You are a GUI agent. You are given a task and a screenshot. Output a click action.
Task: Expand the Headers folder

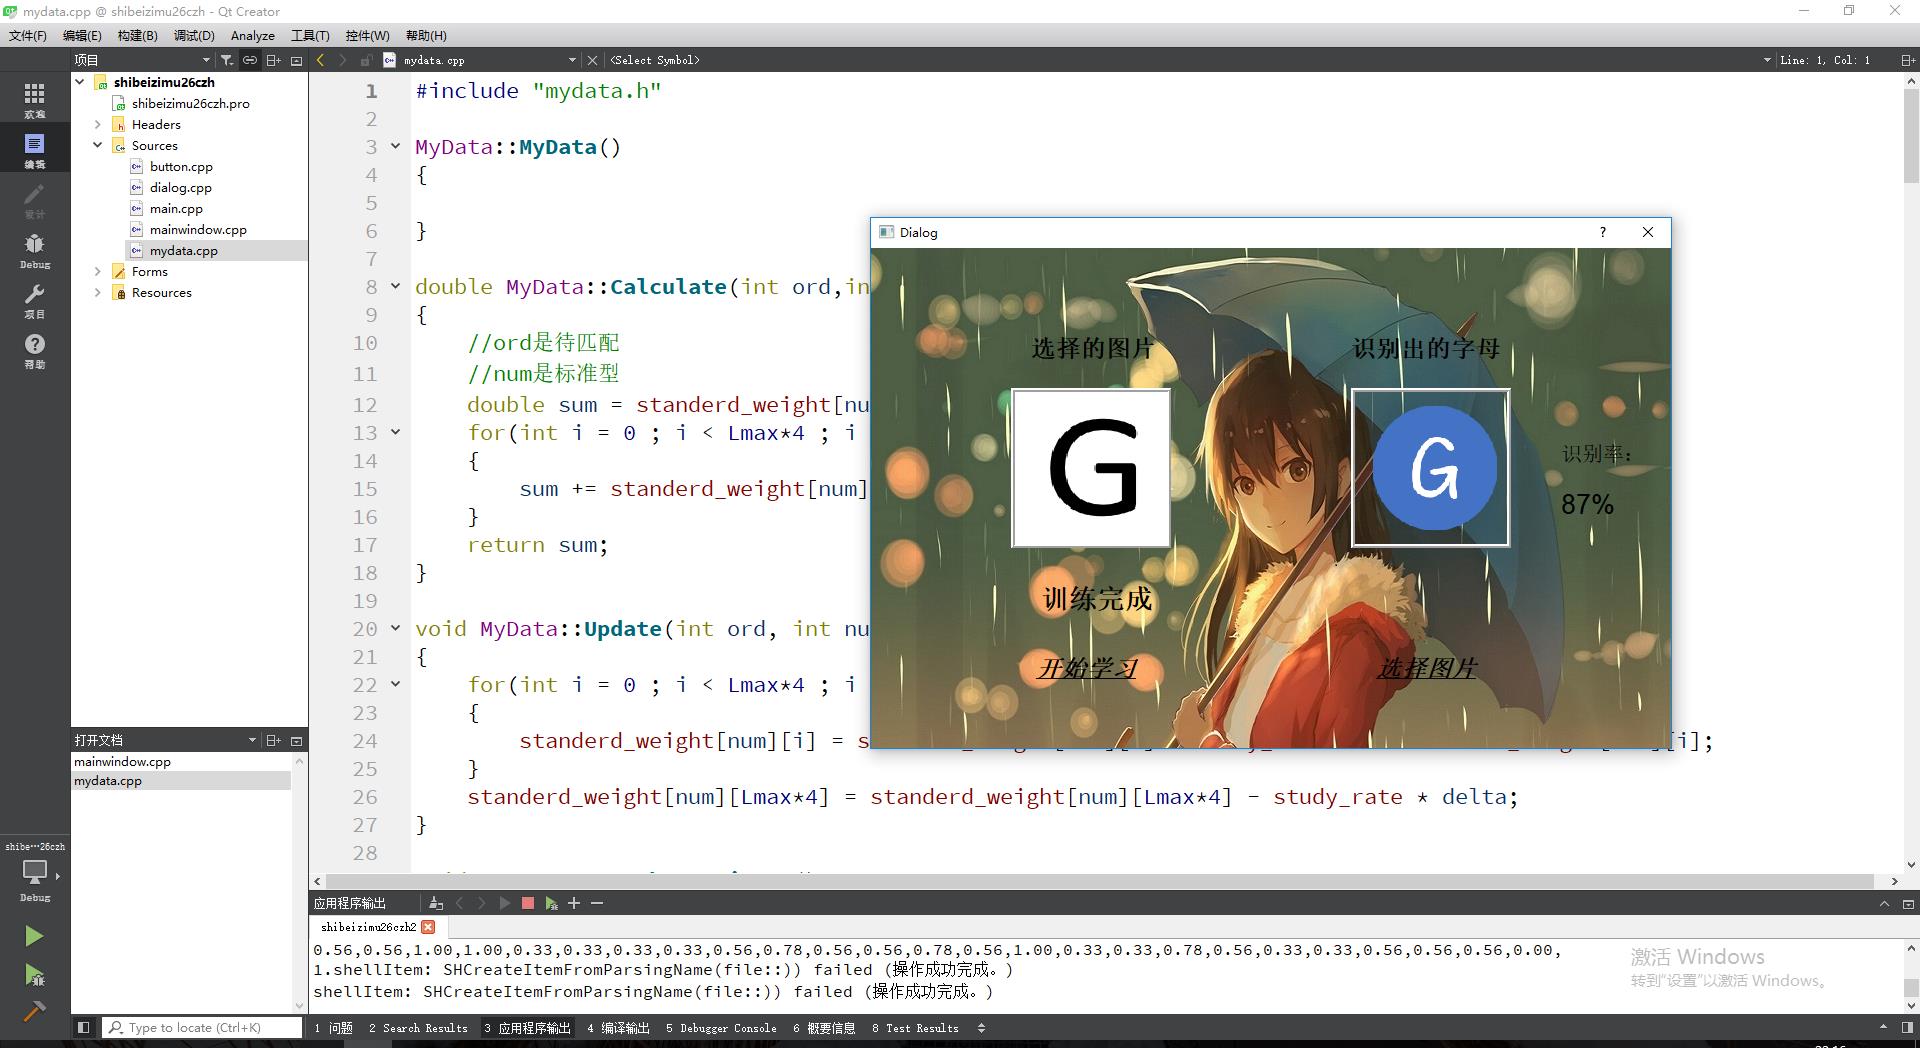coord(98,124)
